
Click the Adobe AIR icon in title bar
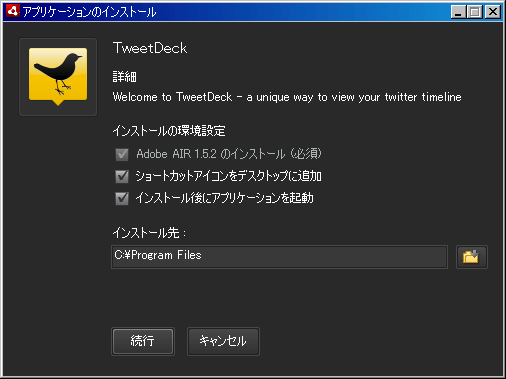pos(13,11)
